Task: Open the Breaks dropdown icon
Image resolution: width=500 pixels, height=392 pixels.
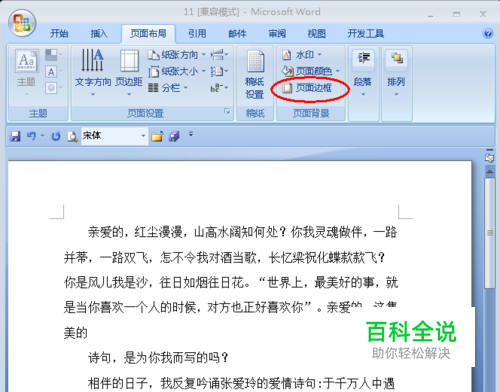Action: (x=219, y=55)
